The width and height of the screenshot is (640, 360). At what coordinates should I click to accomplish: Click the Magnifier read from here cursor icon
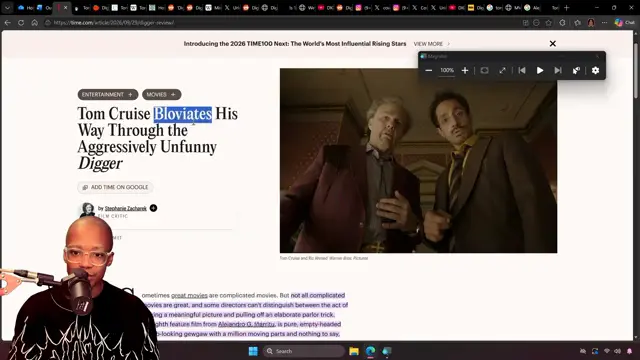(576, 71)
